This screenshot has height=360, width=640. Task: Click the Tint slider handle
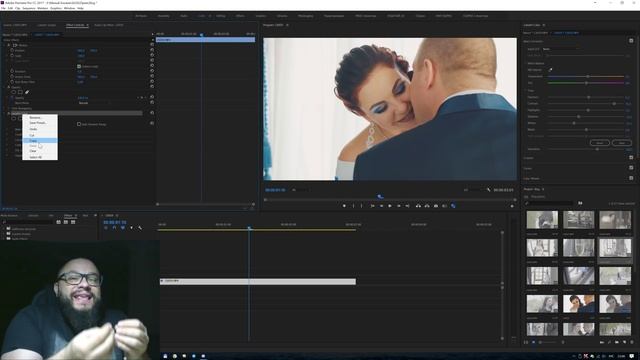(x=586, y=83)
